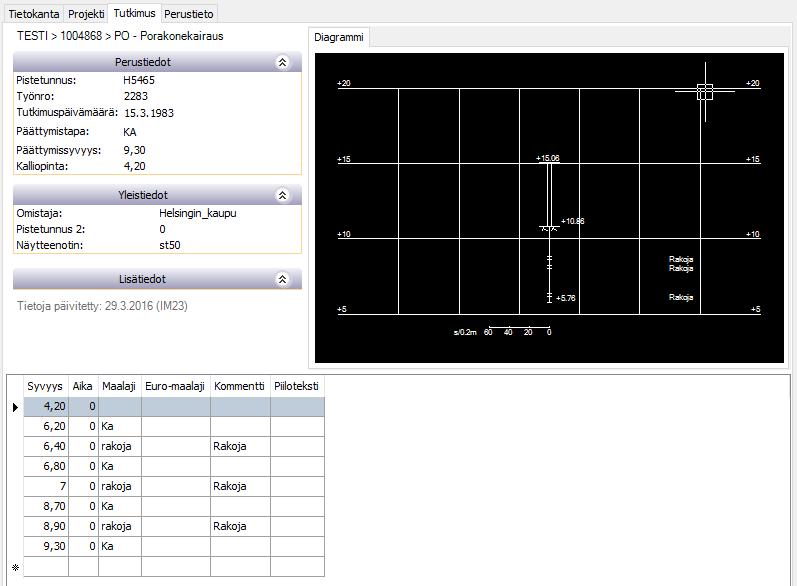Click Kommentti cell Rakoja in row 8,90
Screen dimensions: 797x586
click(240, 527)
